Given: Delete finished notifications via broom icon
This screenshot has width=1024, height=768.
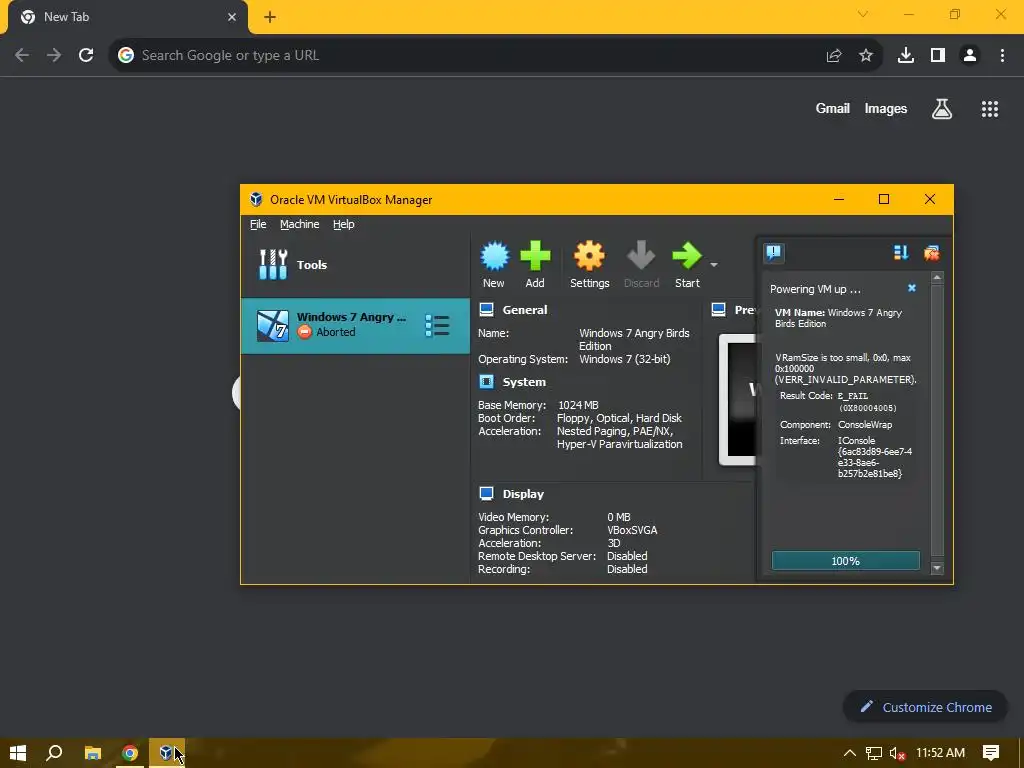Looking at the screenshot, I should click(931, 253).
